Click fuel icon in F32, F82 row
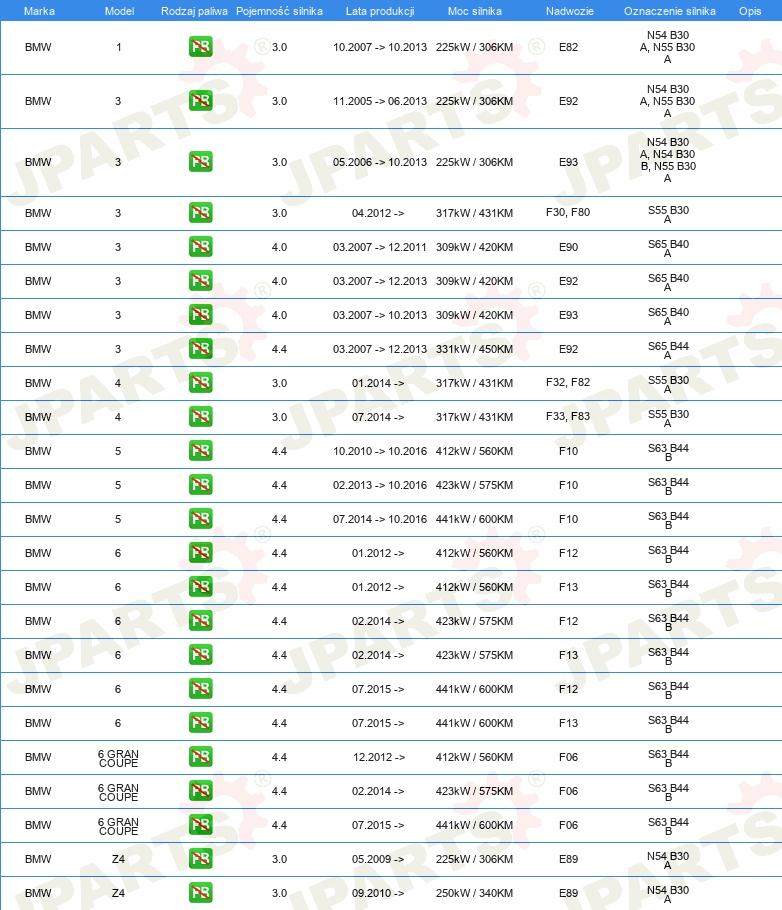Screen dimensions: 782x910 tap(200, 382)
